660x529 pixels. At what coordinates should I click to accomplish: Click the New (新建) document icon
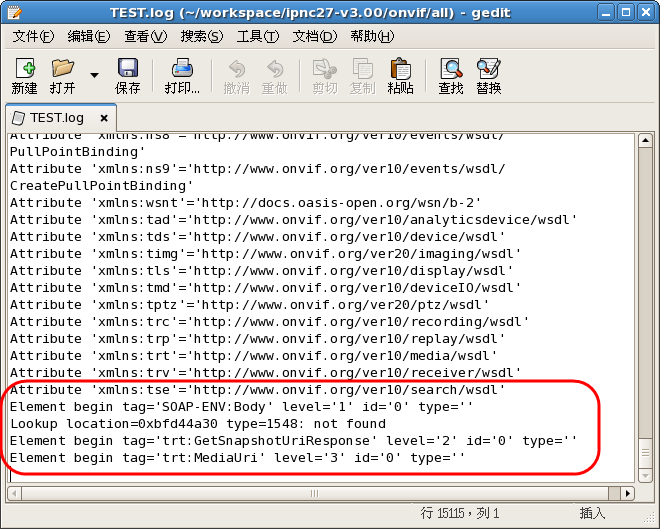25,68
